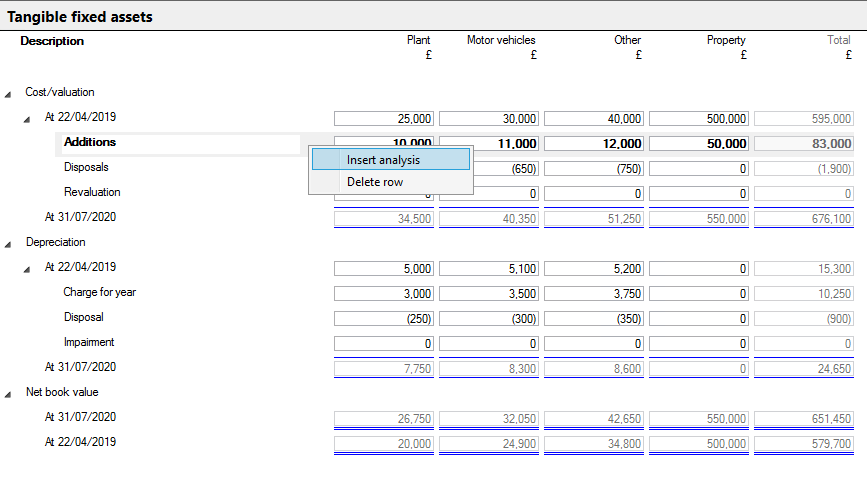Edit Plant depreciation brought forward 5,000

384,269
